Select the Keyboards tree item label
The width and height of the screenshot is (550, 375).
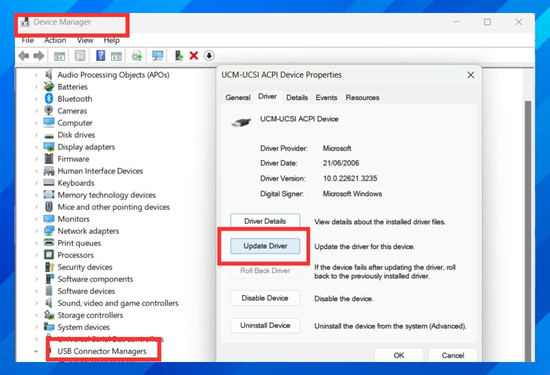pos(76,183)
